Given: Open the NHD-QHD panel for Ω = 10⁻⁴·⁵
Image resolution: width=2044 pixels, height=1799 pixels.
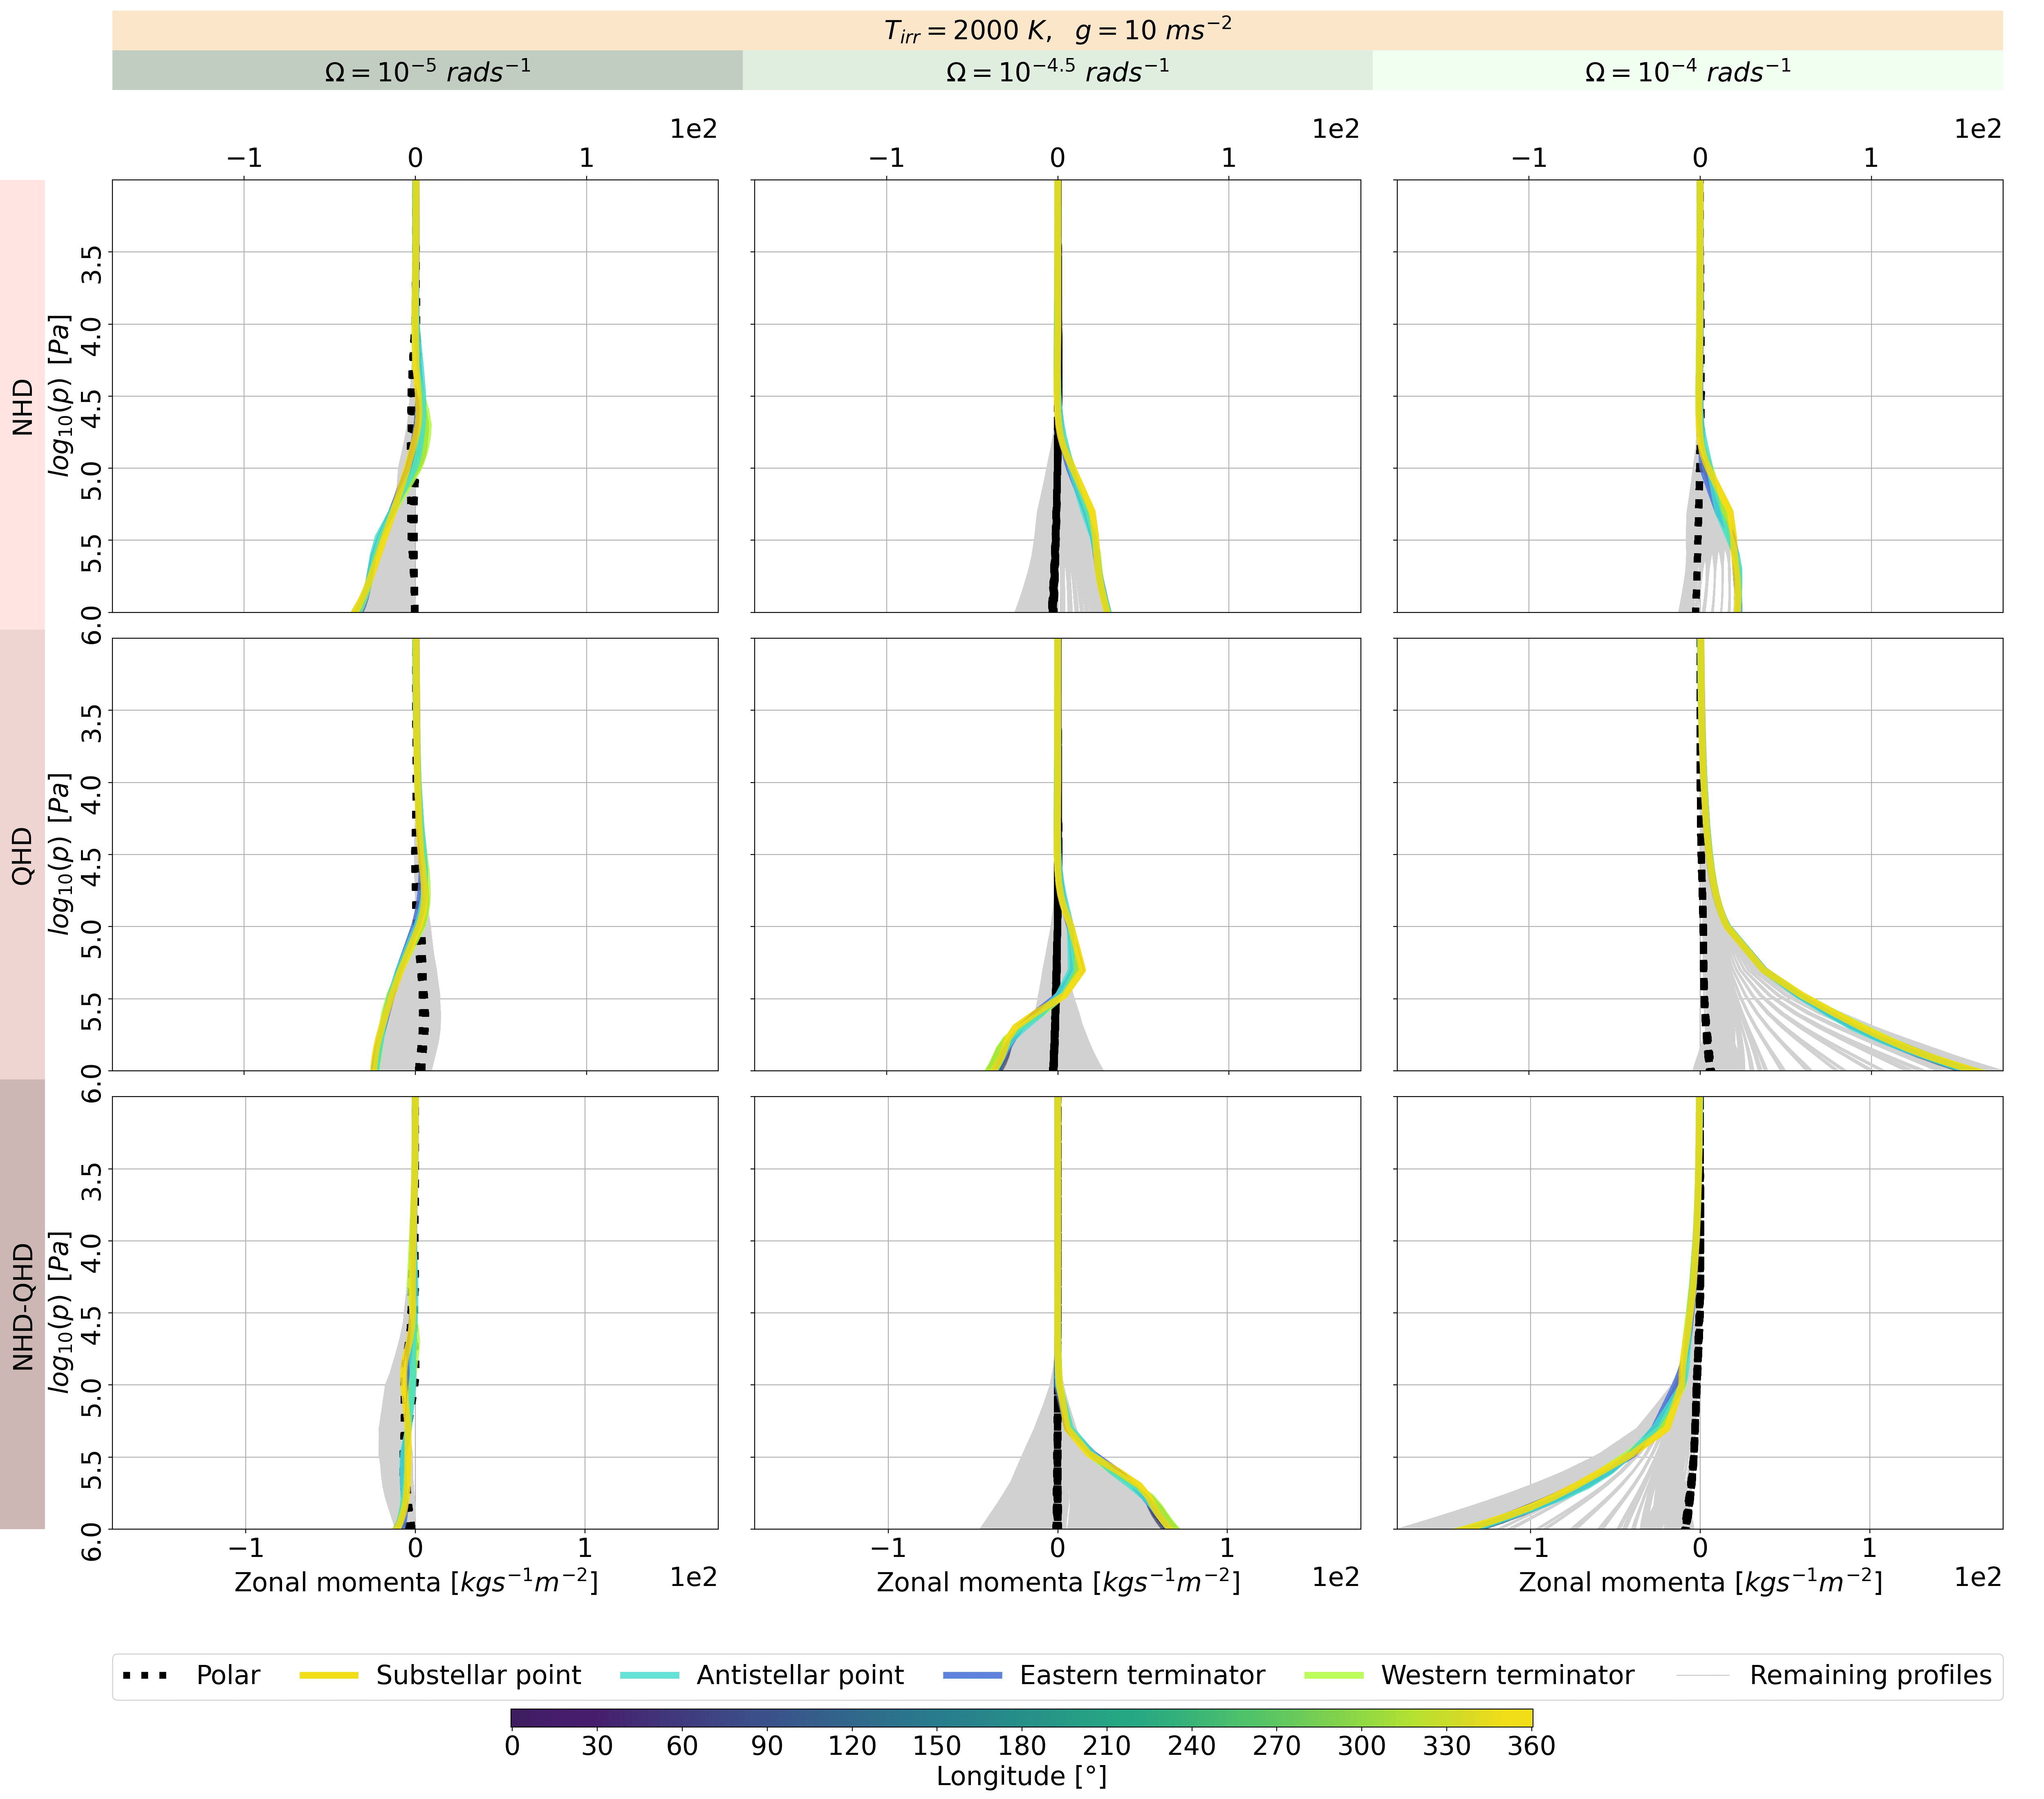Looking at the screenshot, I should click(1057, 1313).
